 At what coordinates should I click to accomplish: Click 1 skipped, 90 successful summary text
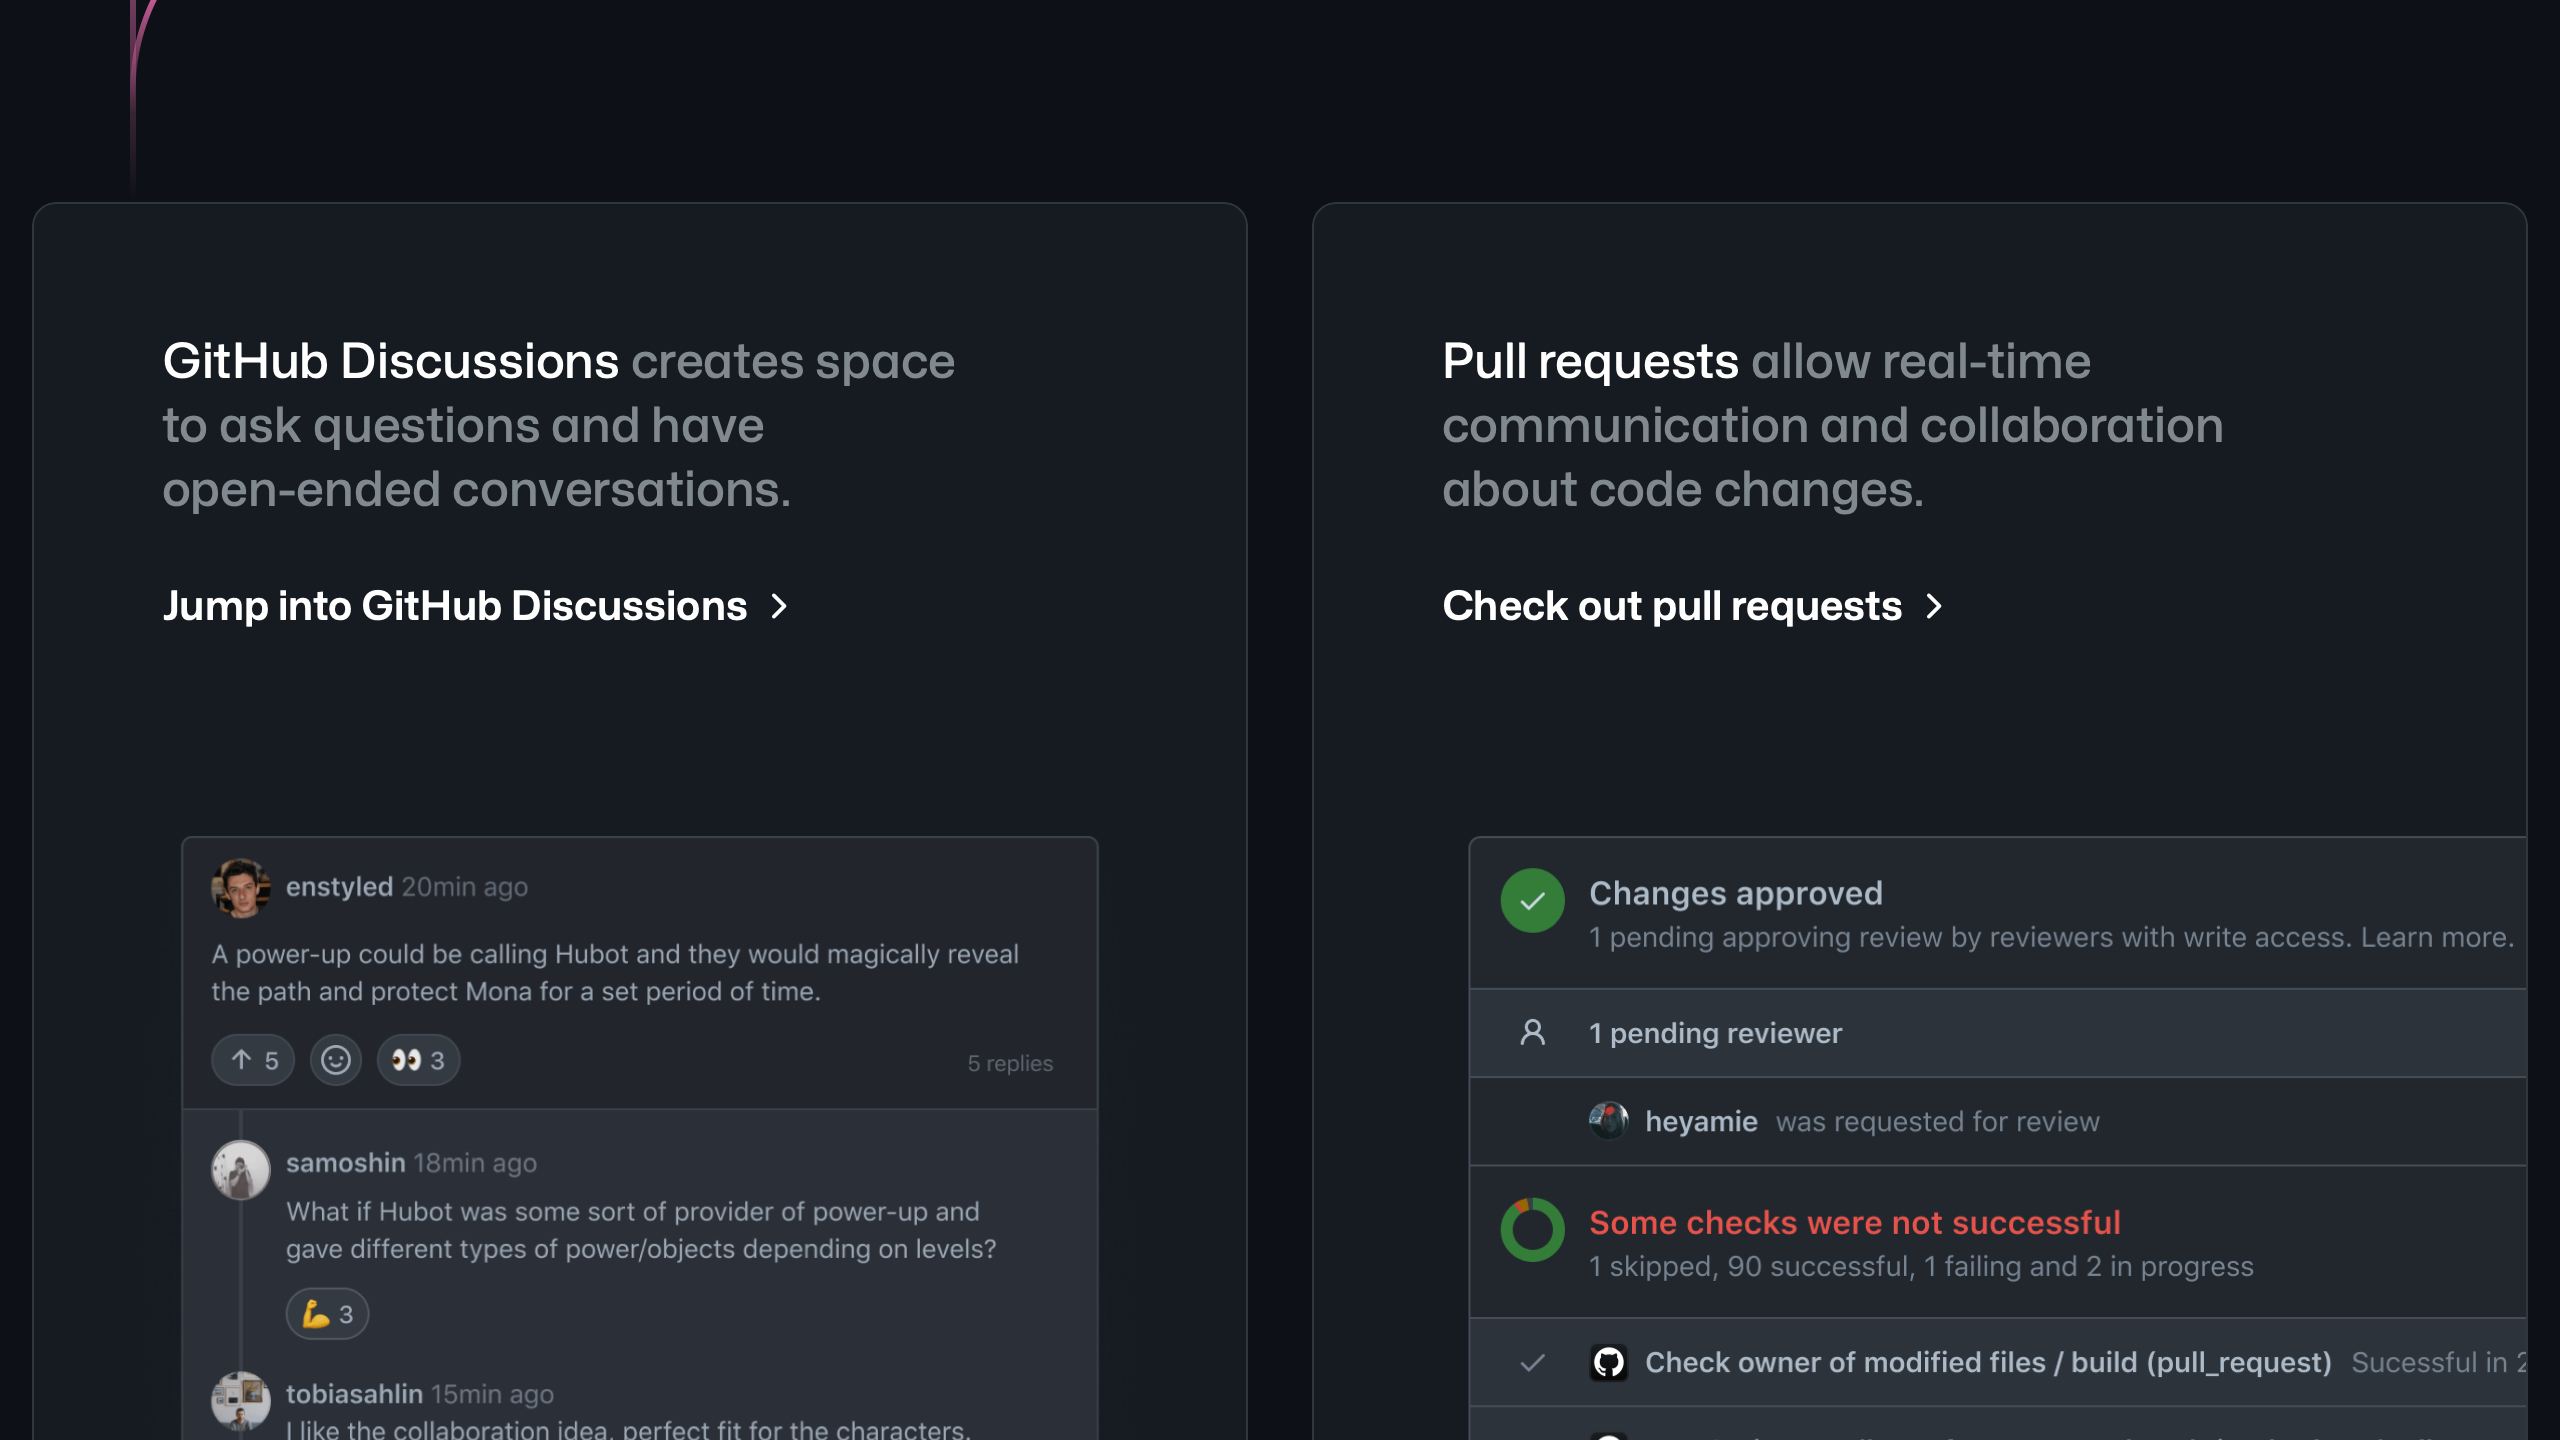click(1921, 1266)
